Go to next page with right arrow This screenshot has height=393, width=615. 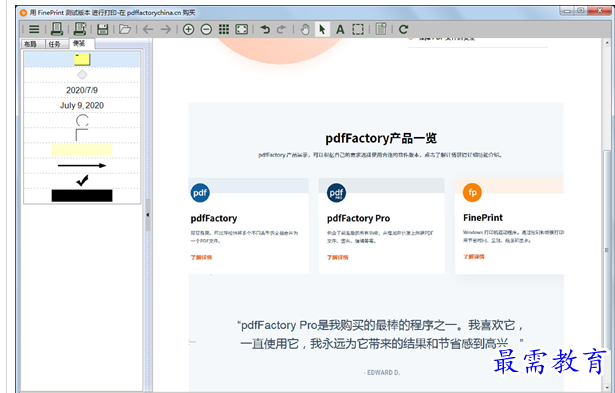tap(166, 29)
